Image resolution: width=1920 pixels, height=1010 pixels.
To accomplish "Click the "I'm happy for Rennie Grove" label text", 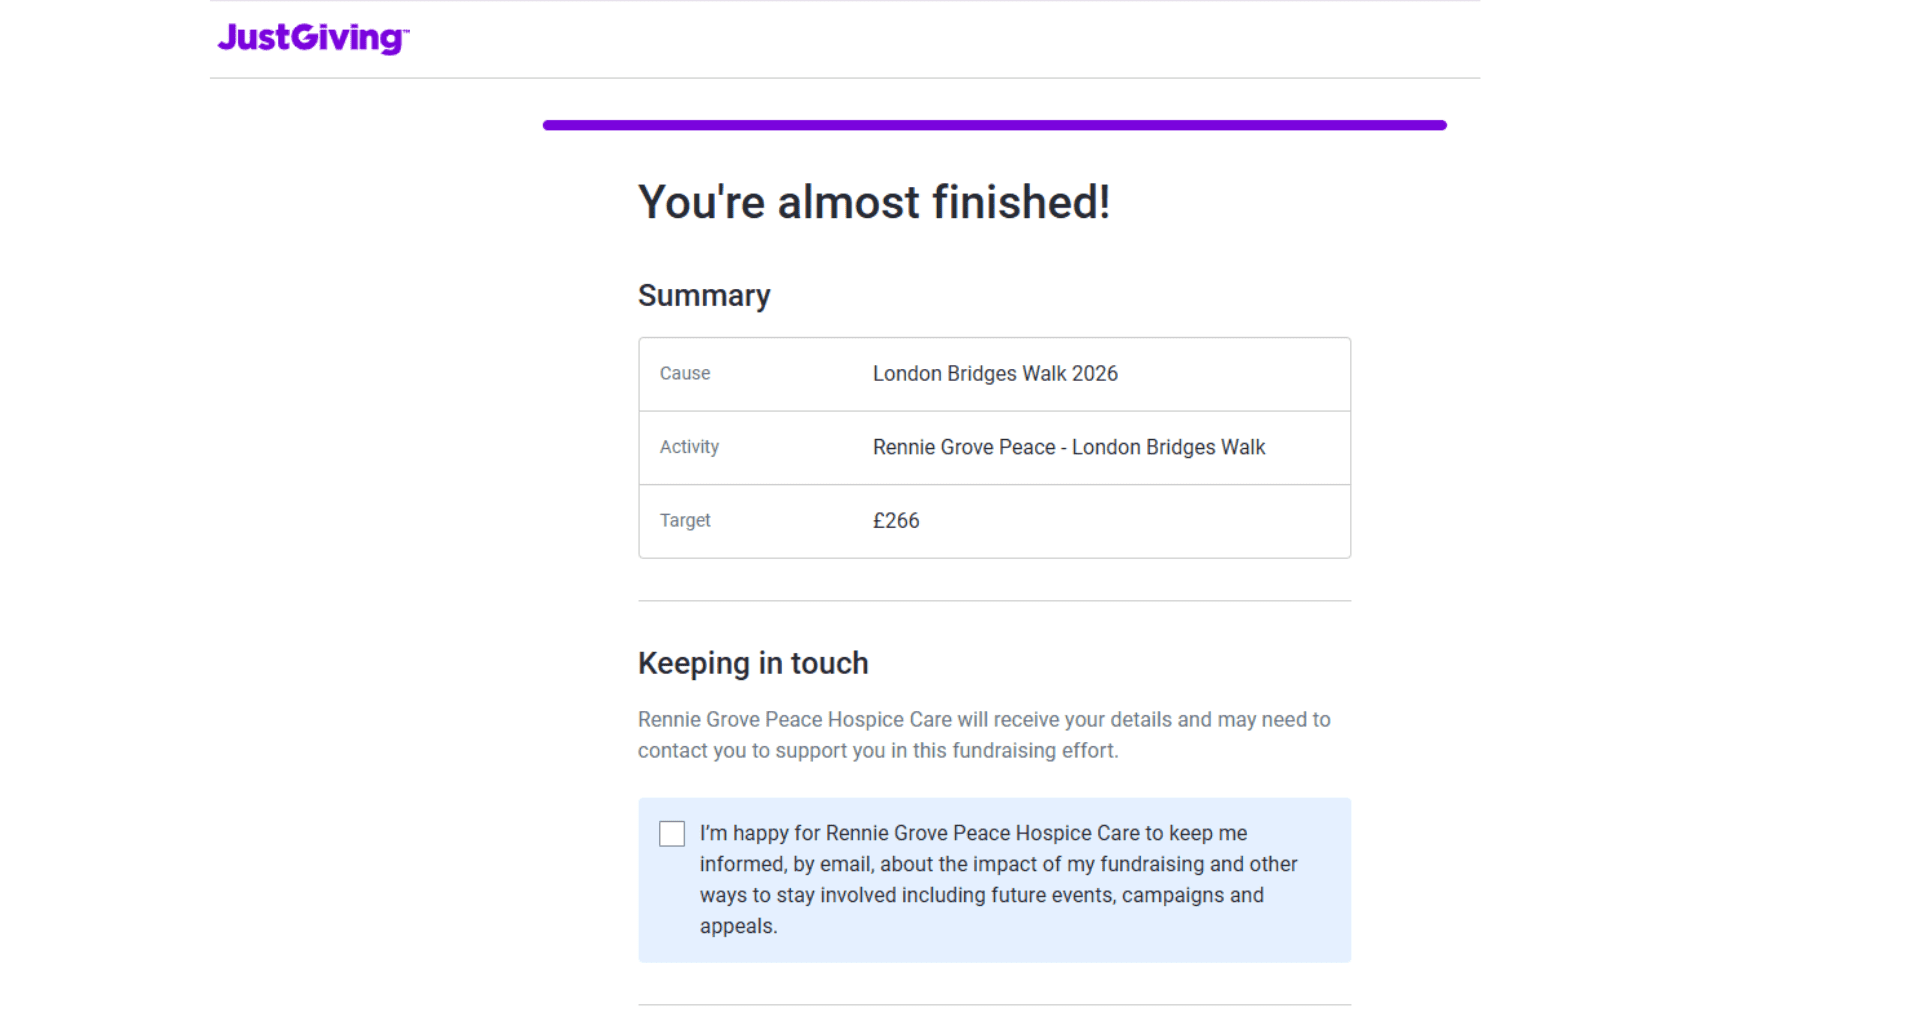I will [x=972, y=833].
